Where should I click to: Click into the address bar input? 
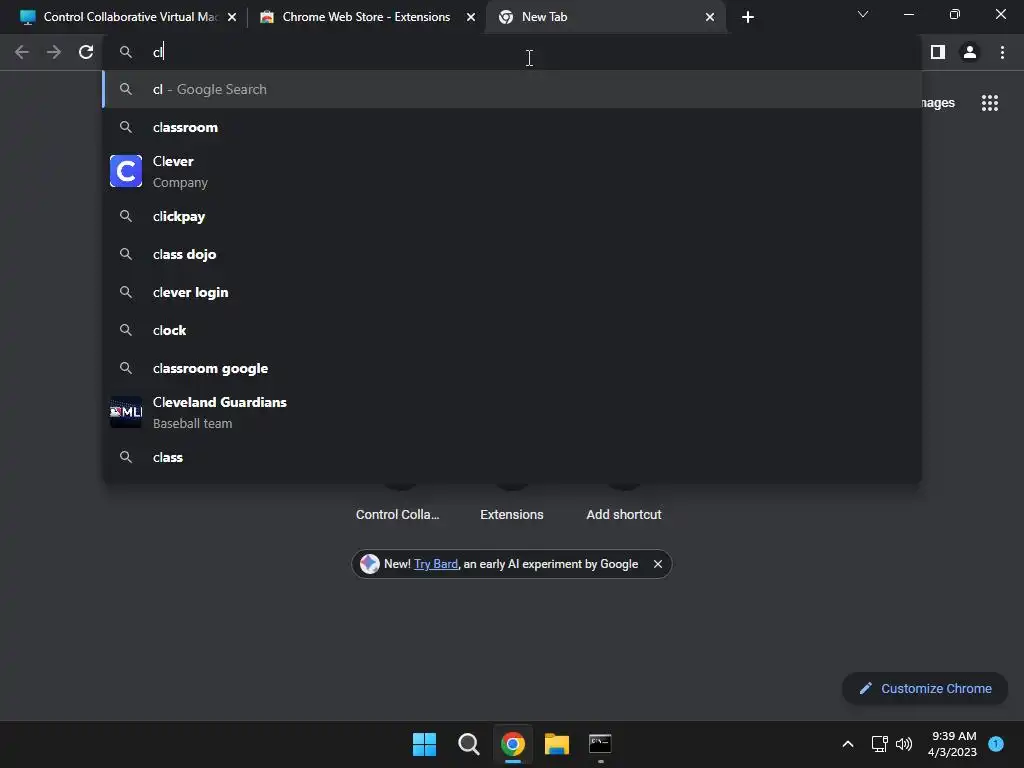[512, 52]
